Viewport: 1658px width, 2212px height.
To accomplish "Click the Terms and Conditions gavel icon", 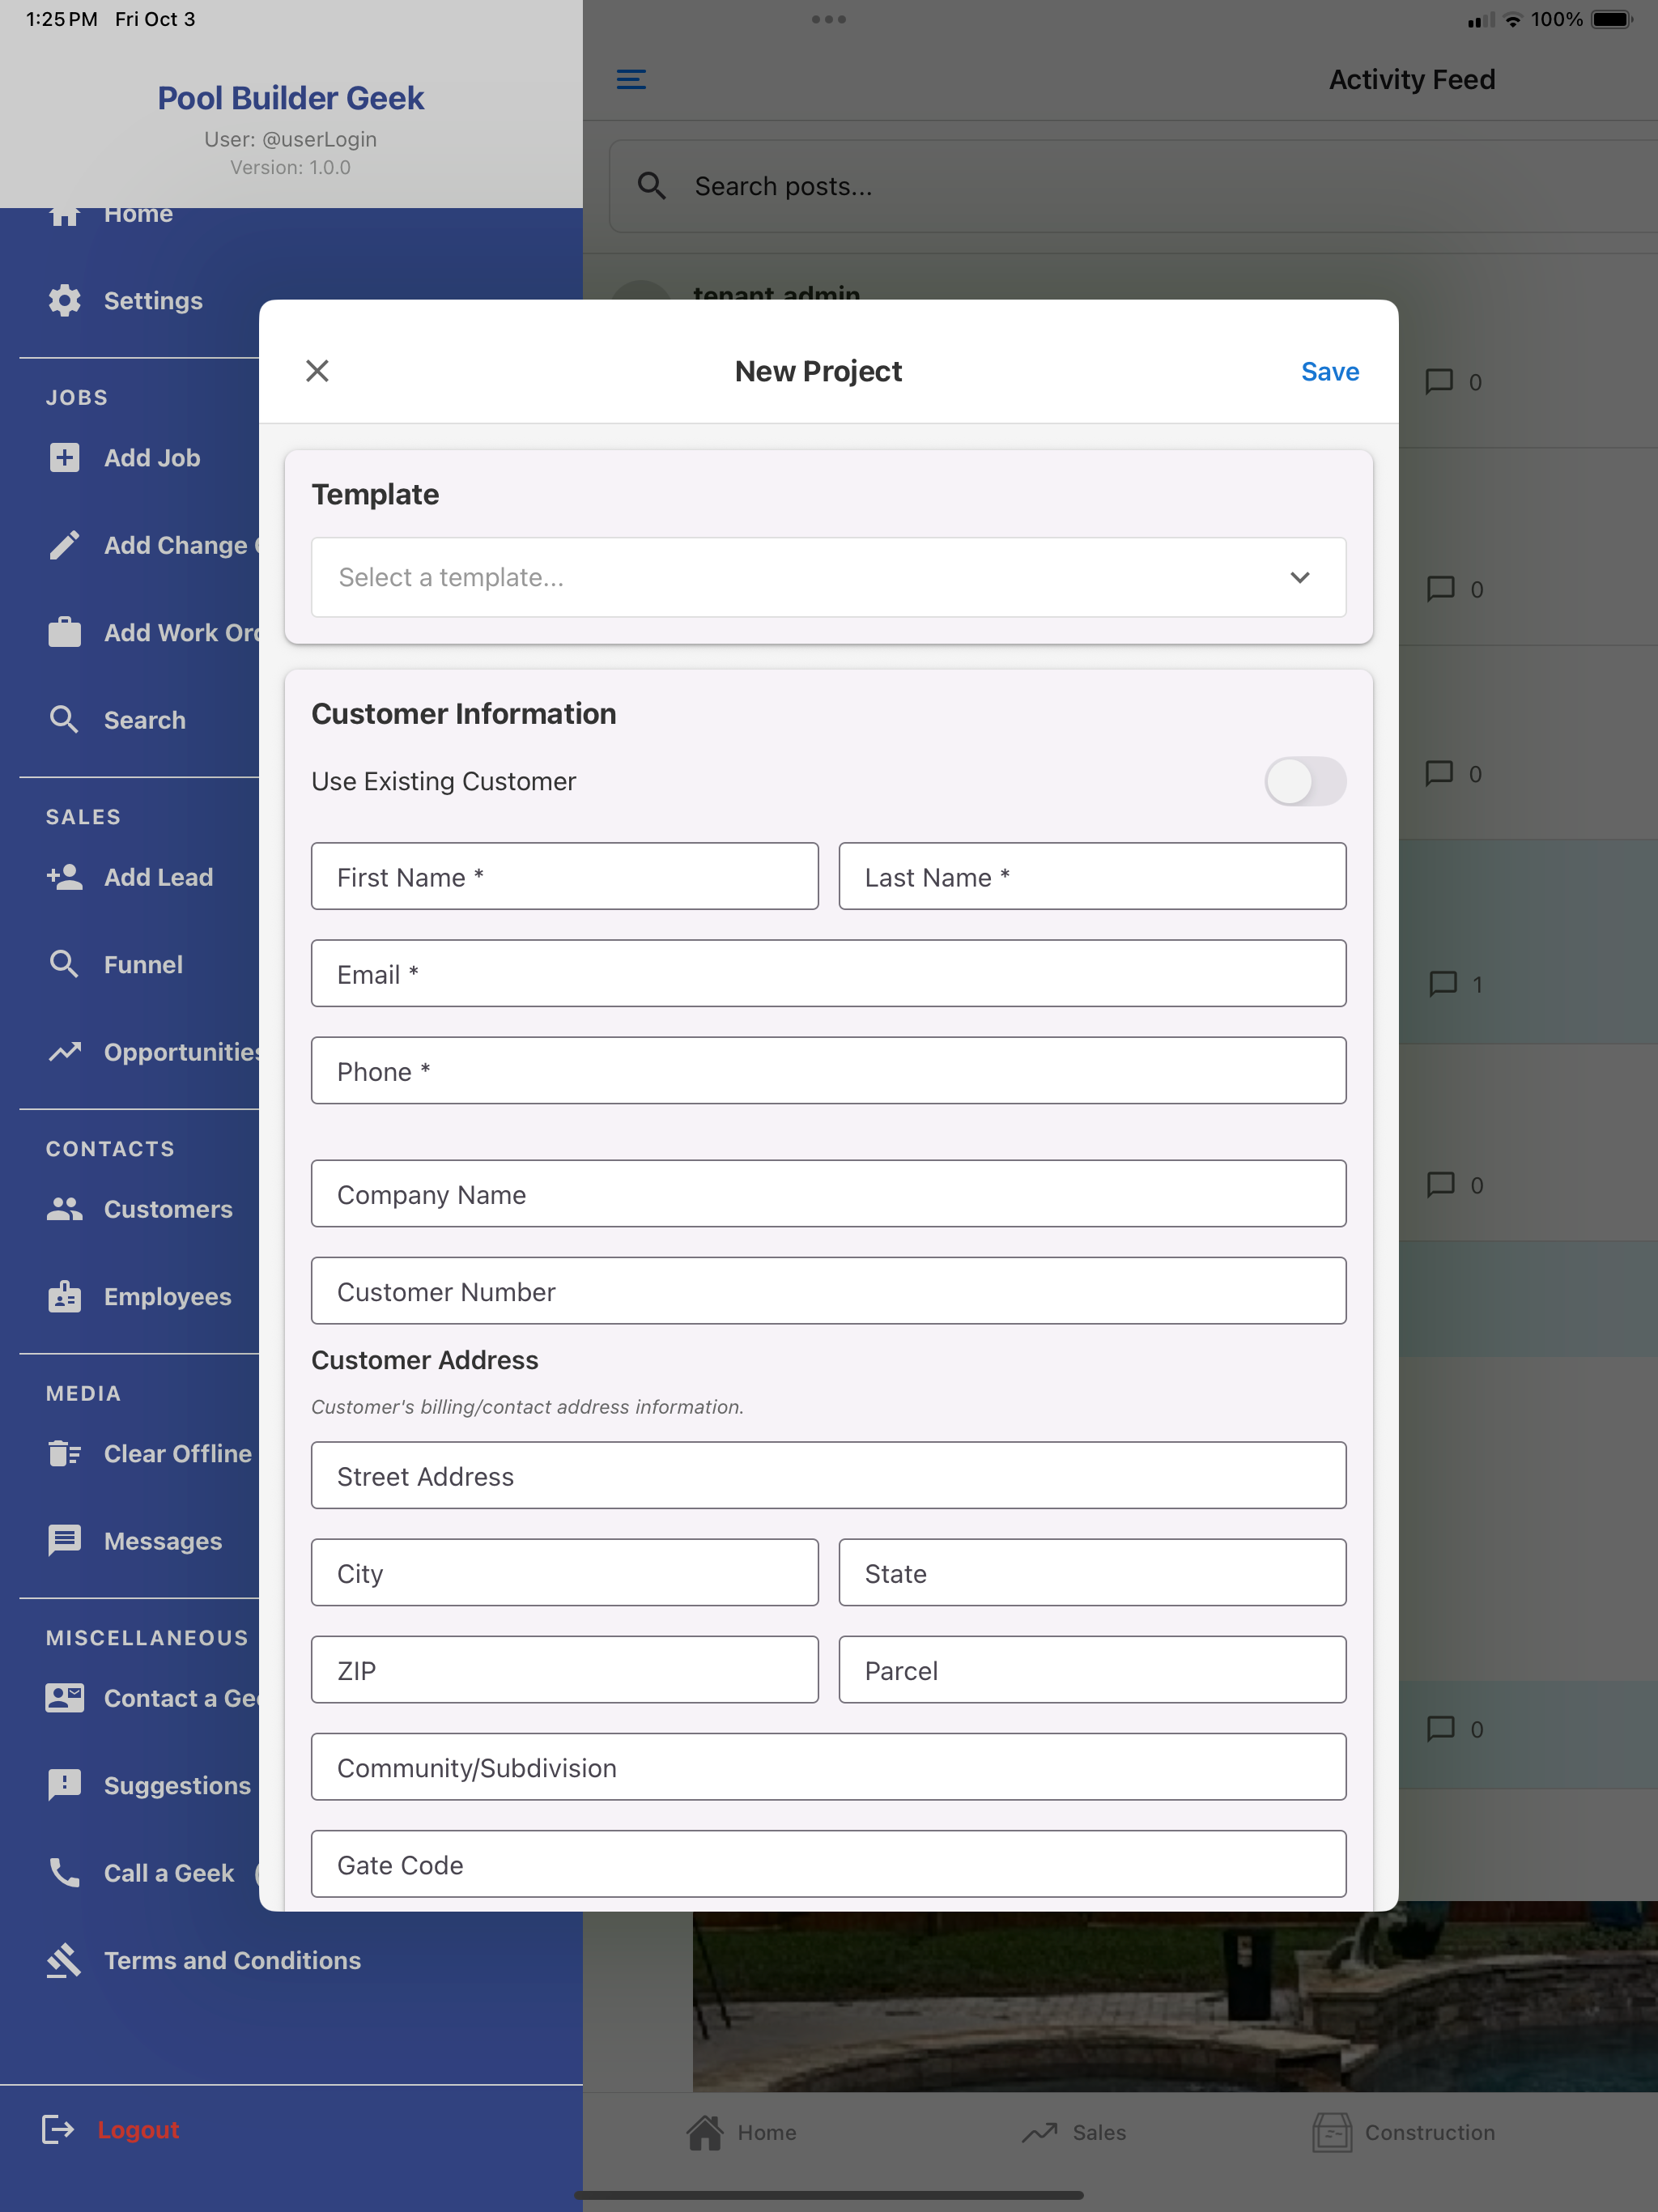I will [65, 1960].
